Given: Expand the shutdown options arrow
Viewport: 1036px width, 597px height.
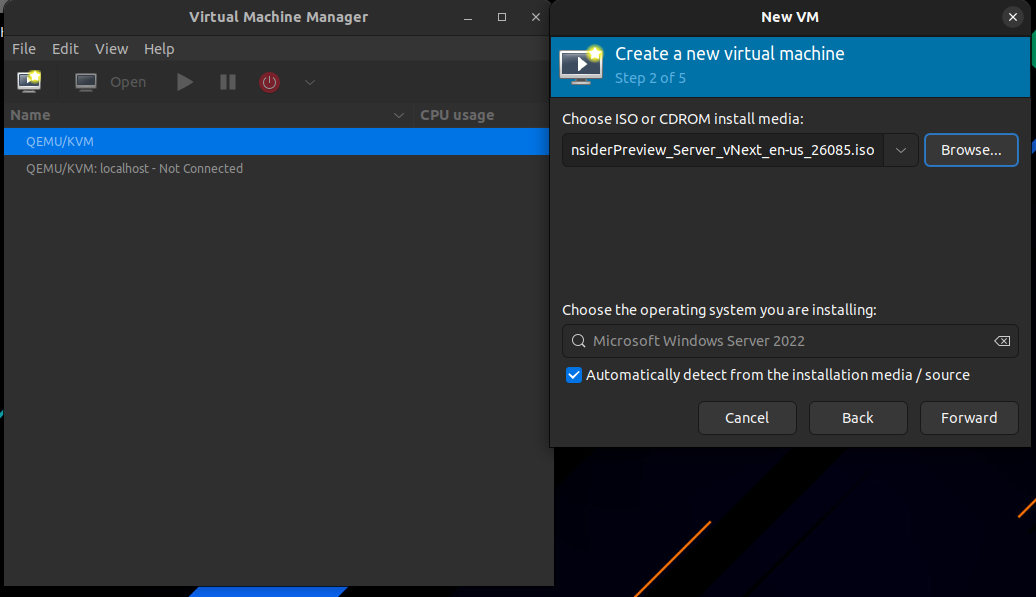Looking at the screenshot, I should click(x=309, y=83).
